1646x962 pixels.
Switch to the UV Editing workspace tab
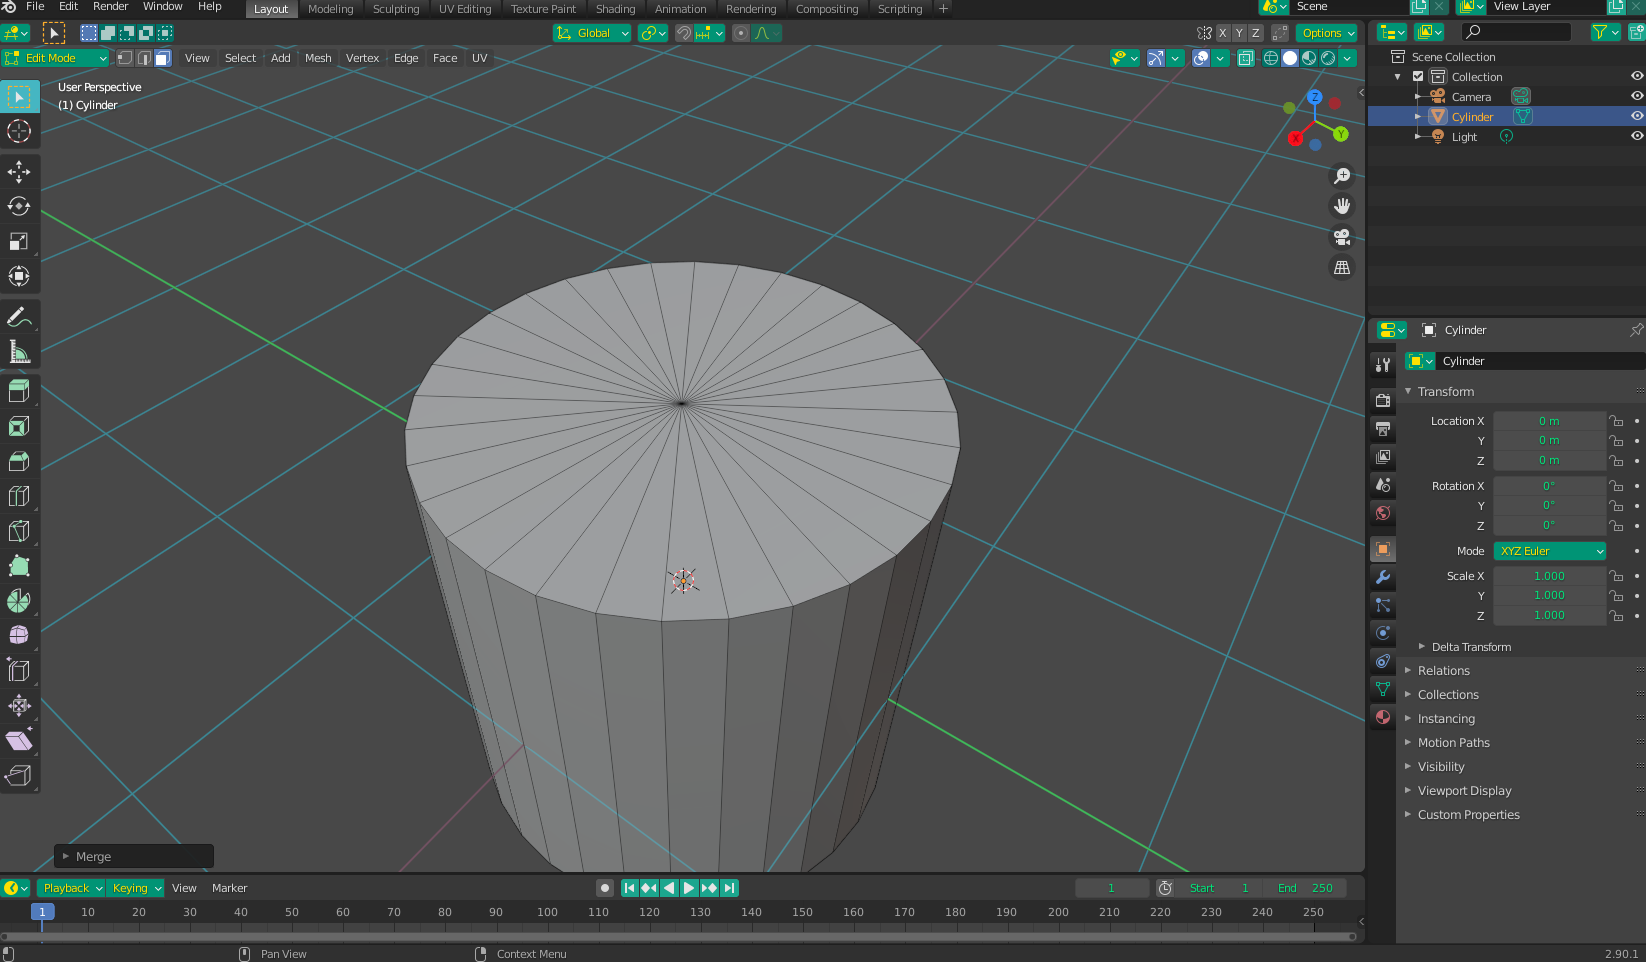465,9
